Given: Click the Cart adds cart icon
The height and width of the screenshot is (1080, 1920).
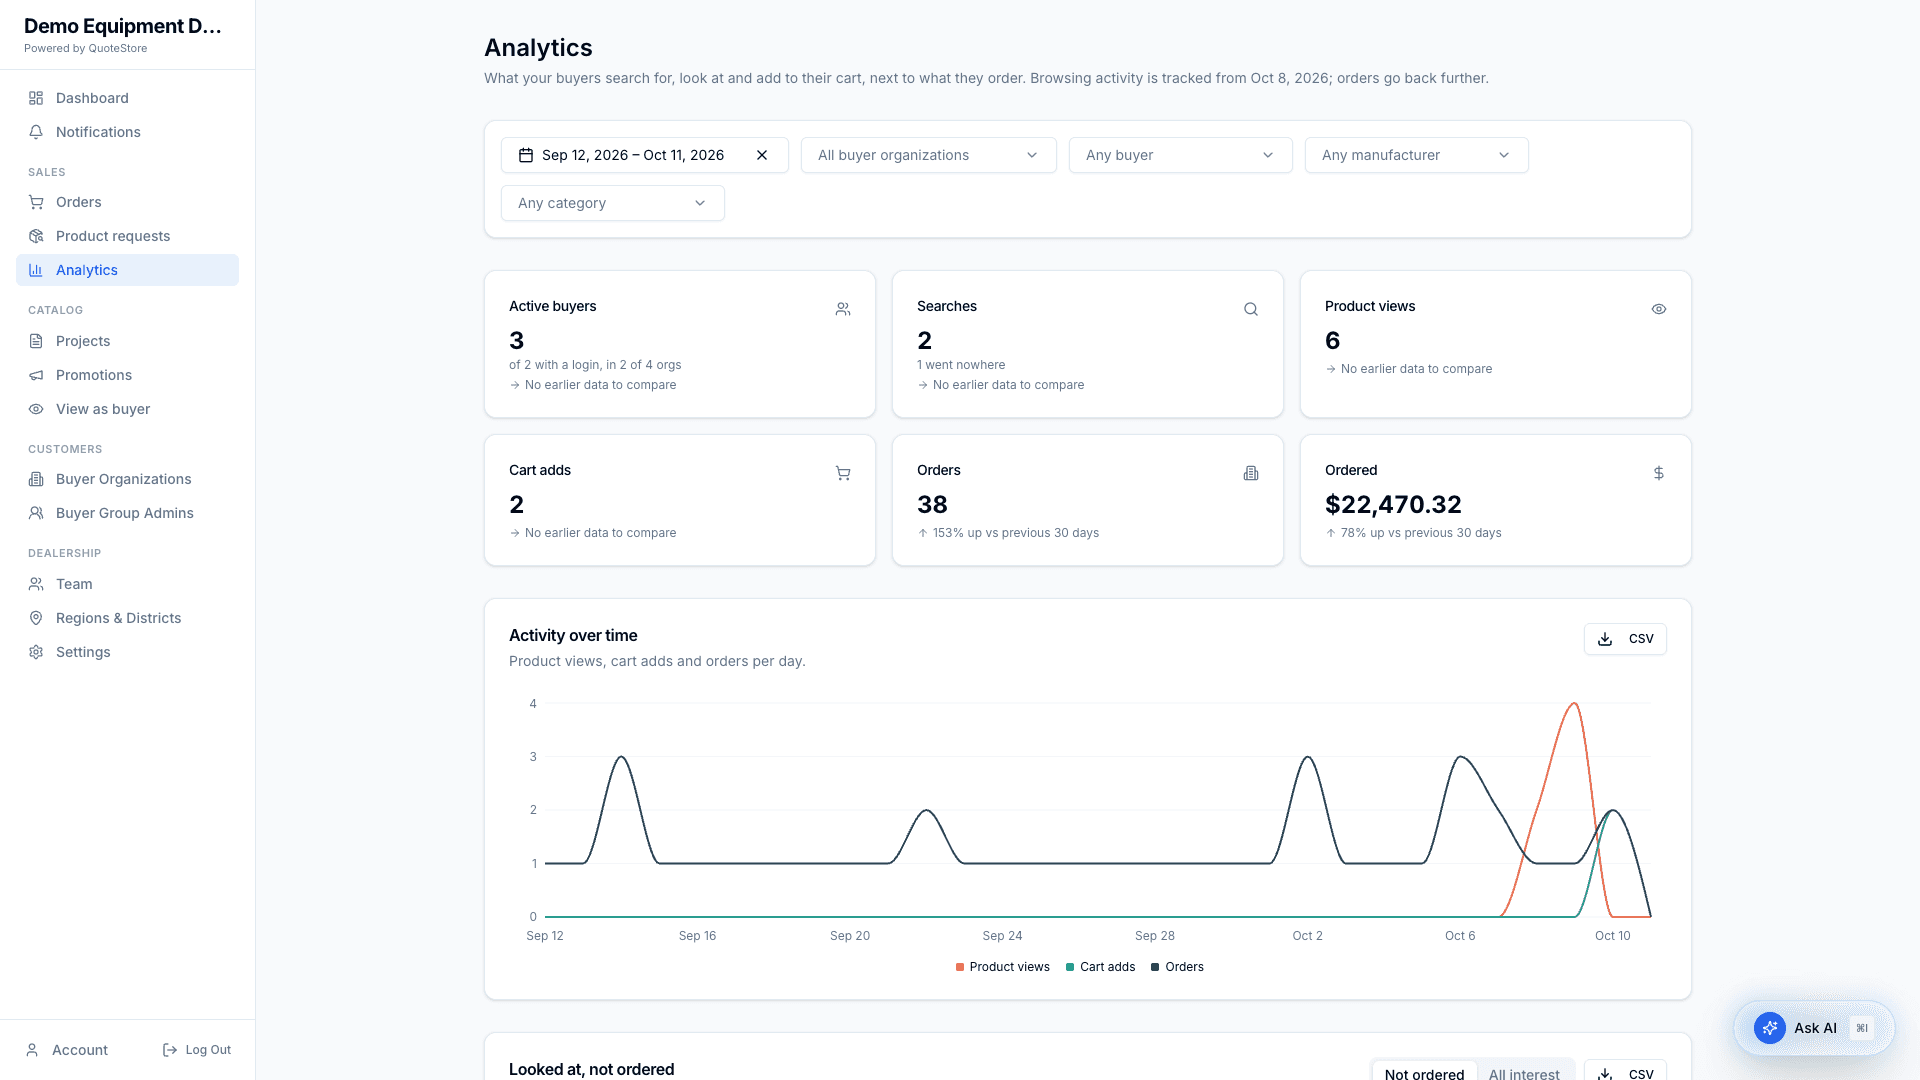Looking at the screenshot, I should tap(843, 473).
